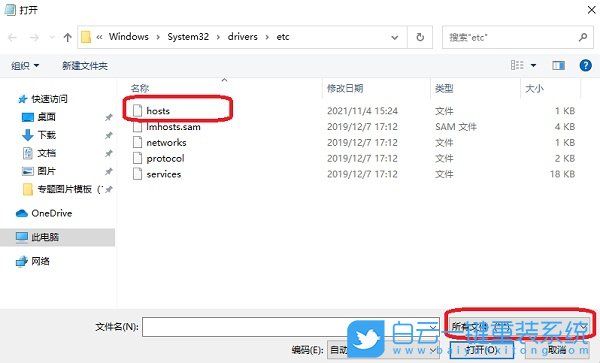The image size is (600, 363).
Task: Sort by the 修改日期 column header
Action: point(345,89)
